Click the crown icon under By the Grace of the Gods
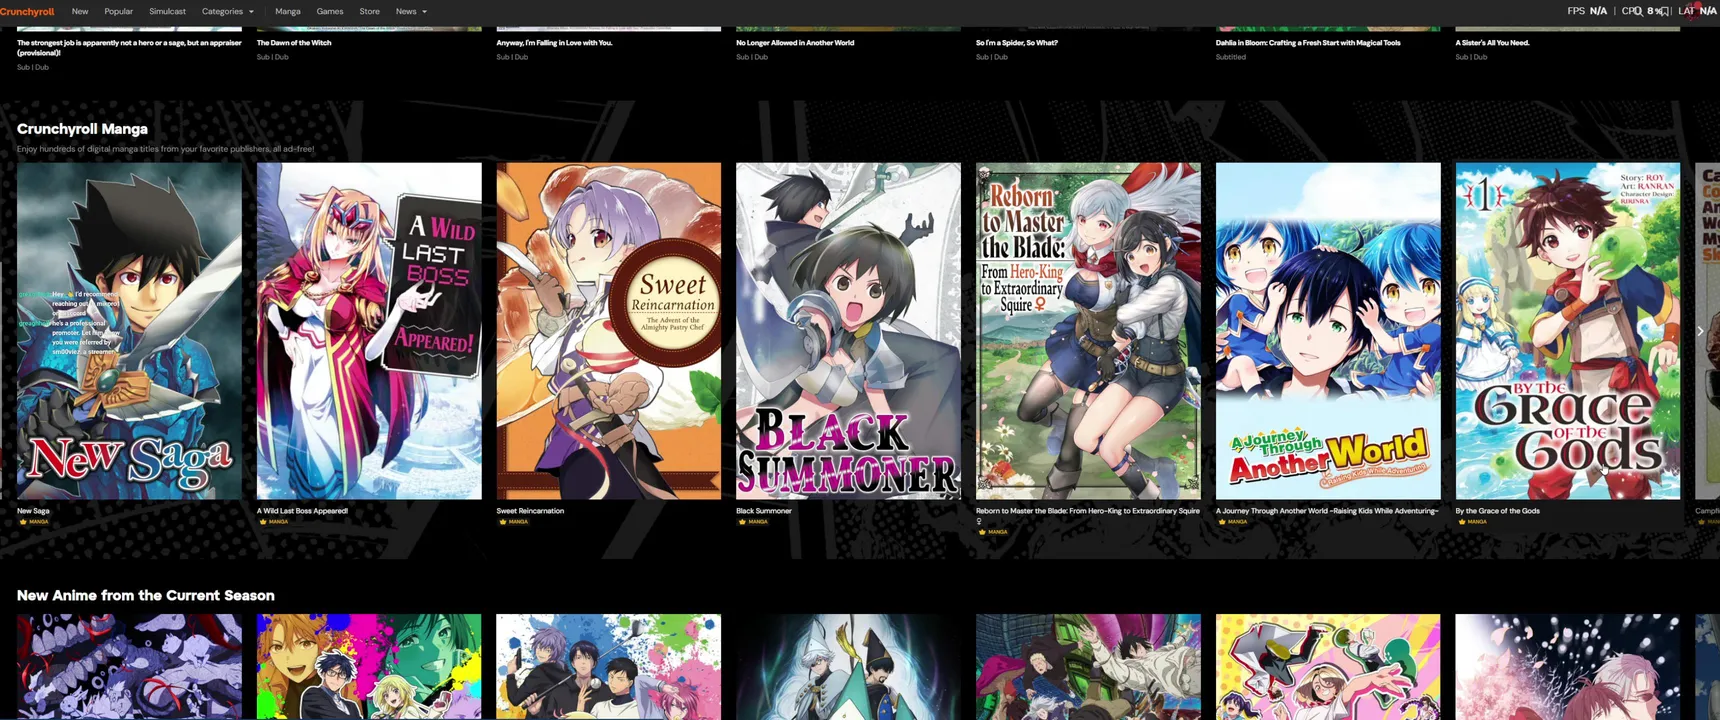Screen dimensions: 1720x720 click(x=1462, y=522)
